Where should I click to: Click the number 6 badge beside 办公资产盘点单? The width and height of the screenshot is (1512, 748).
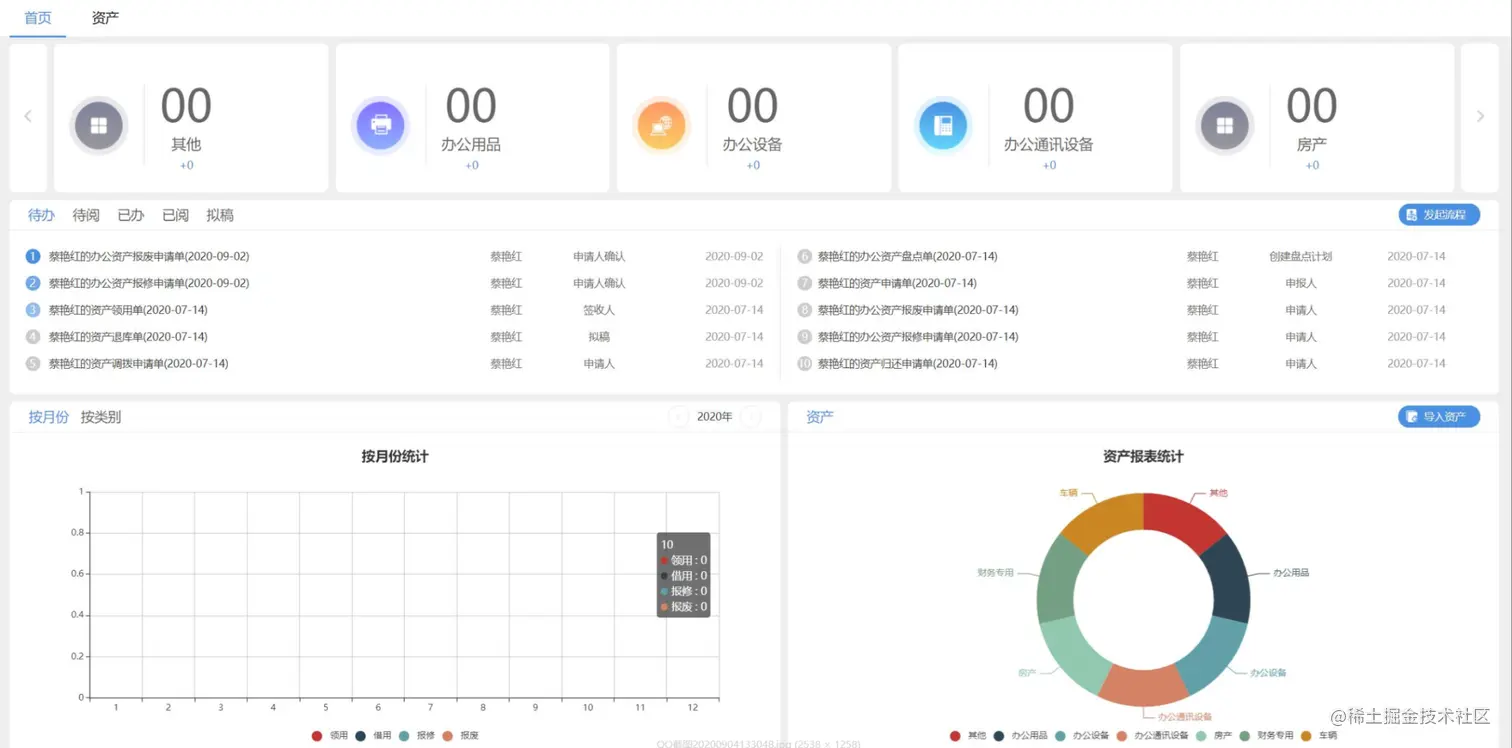point(804,257)
